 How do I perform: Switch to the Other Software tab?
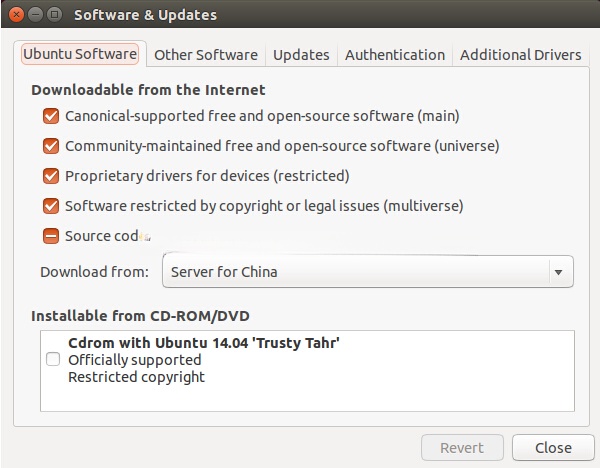coord(206,55)
